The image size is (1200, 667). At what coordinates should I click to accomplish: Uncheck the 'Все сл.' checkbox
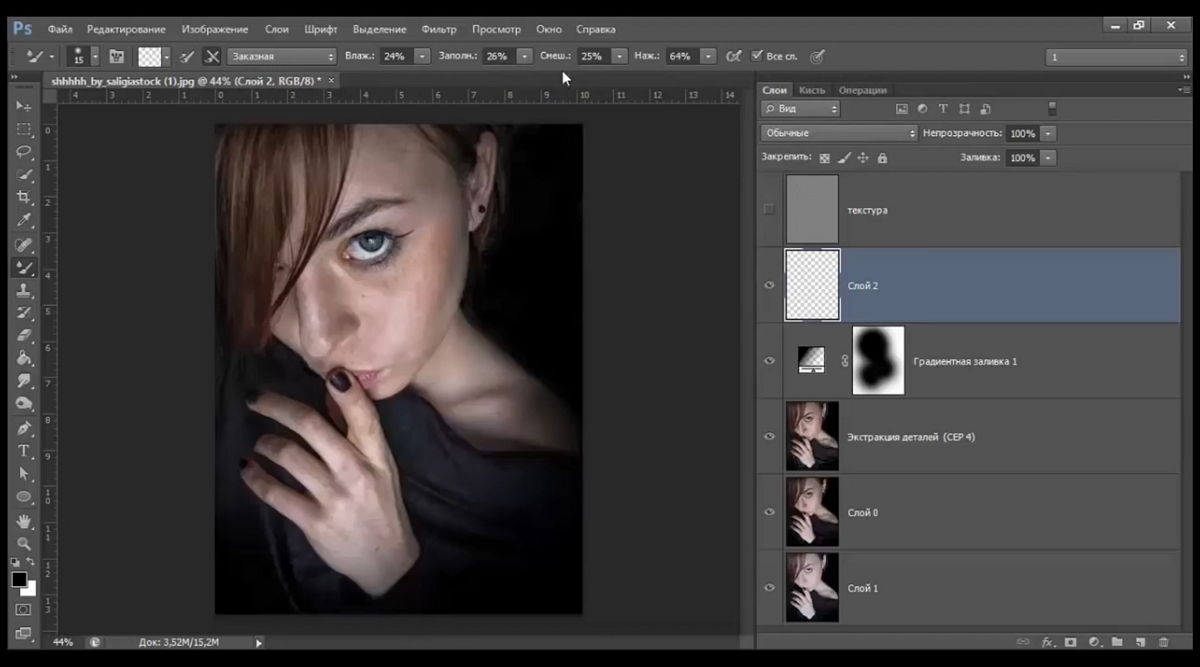click(x=757, y=57)
